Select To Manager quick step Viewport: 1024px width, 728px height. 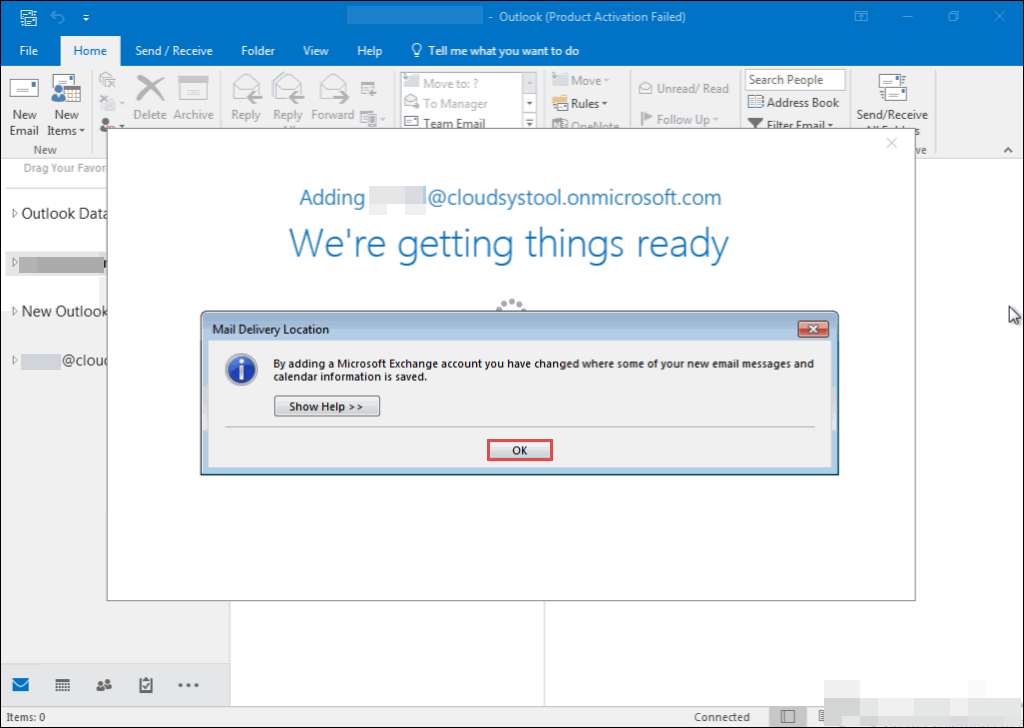460,103
